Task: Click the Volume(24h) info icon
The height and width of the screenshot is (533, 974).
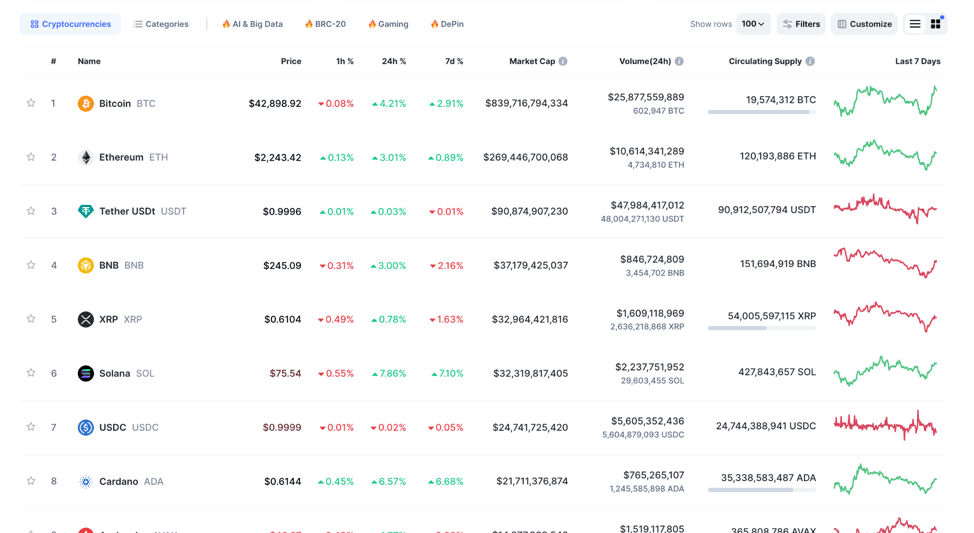Action: 679,62
